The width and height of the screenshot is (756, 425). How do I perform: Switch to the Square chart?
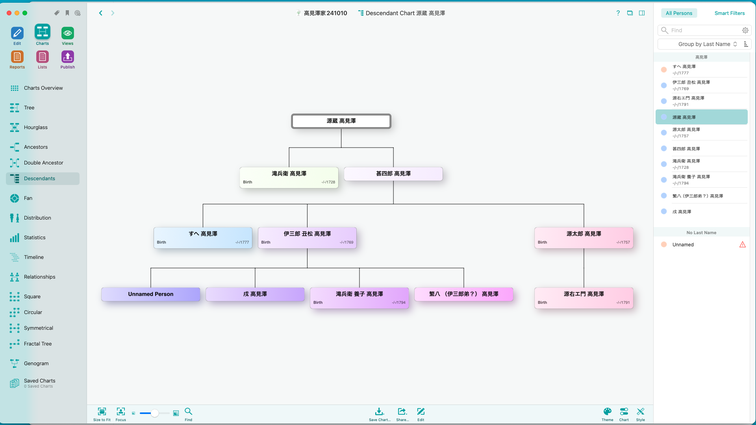(42, 296)
